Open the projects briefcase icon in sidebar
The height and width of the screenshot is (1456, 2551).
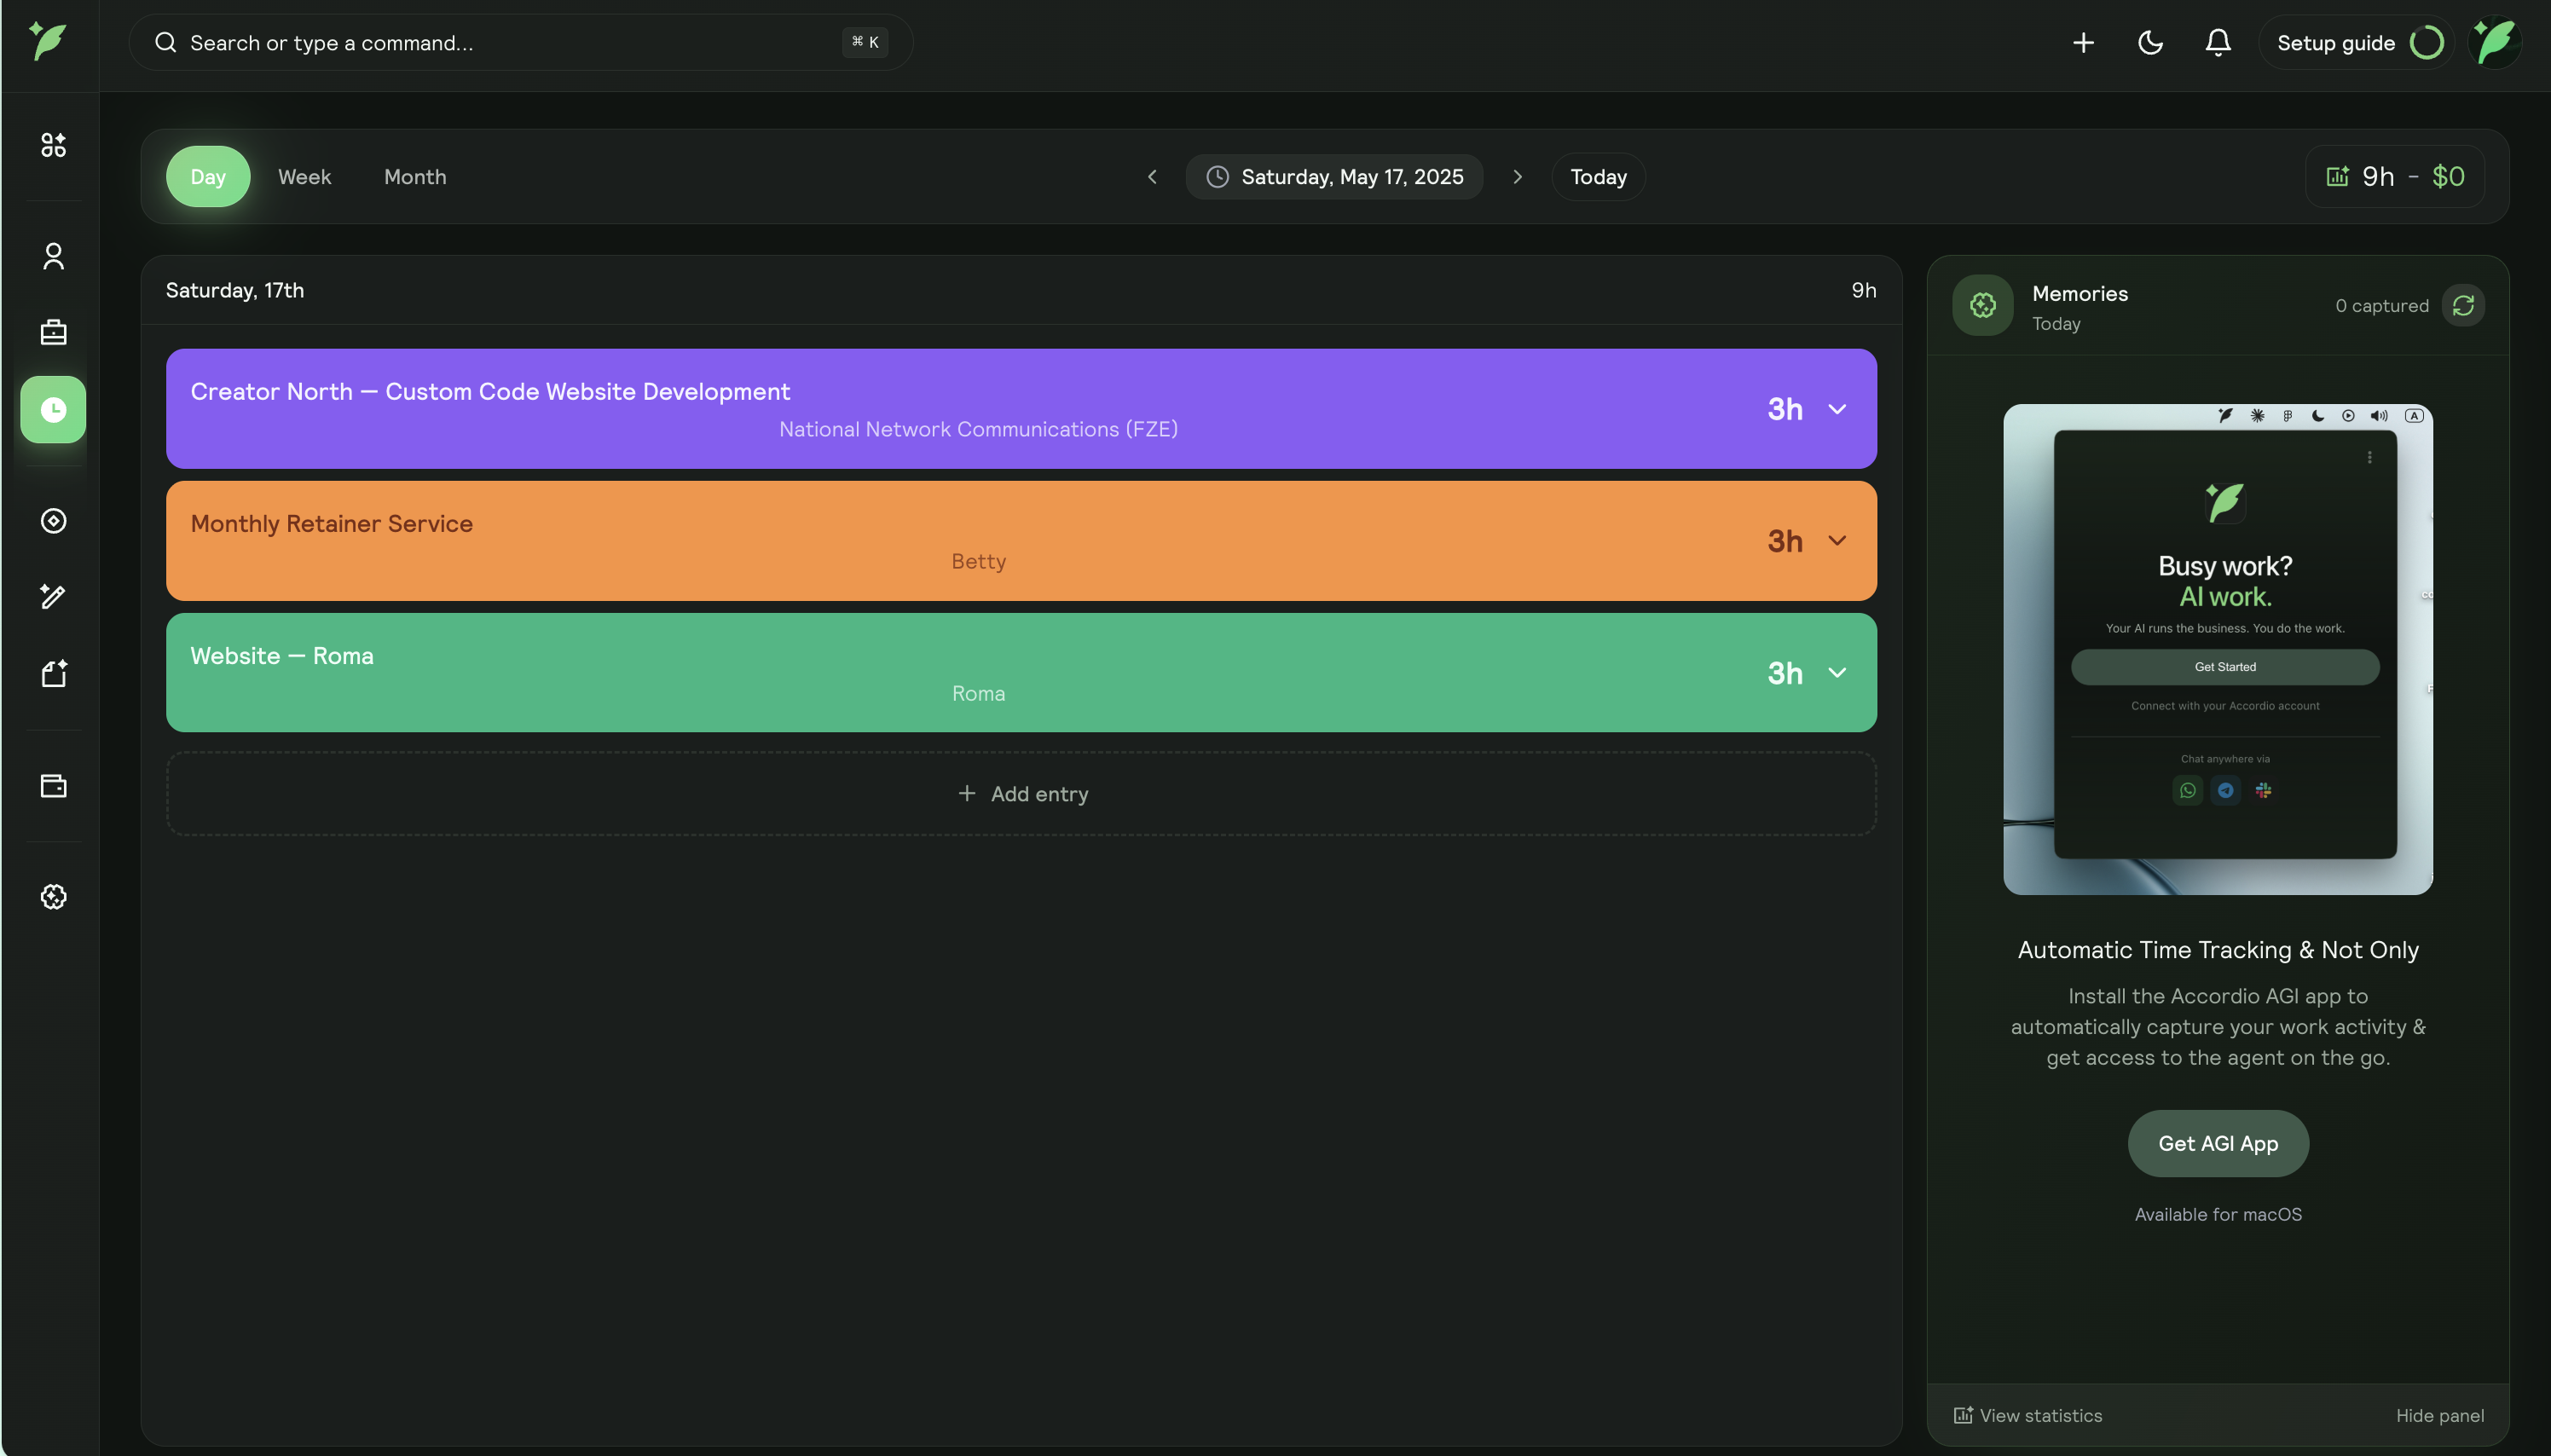(x=53, y=331)
